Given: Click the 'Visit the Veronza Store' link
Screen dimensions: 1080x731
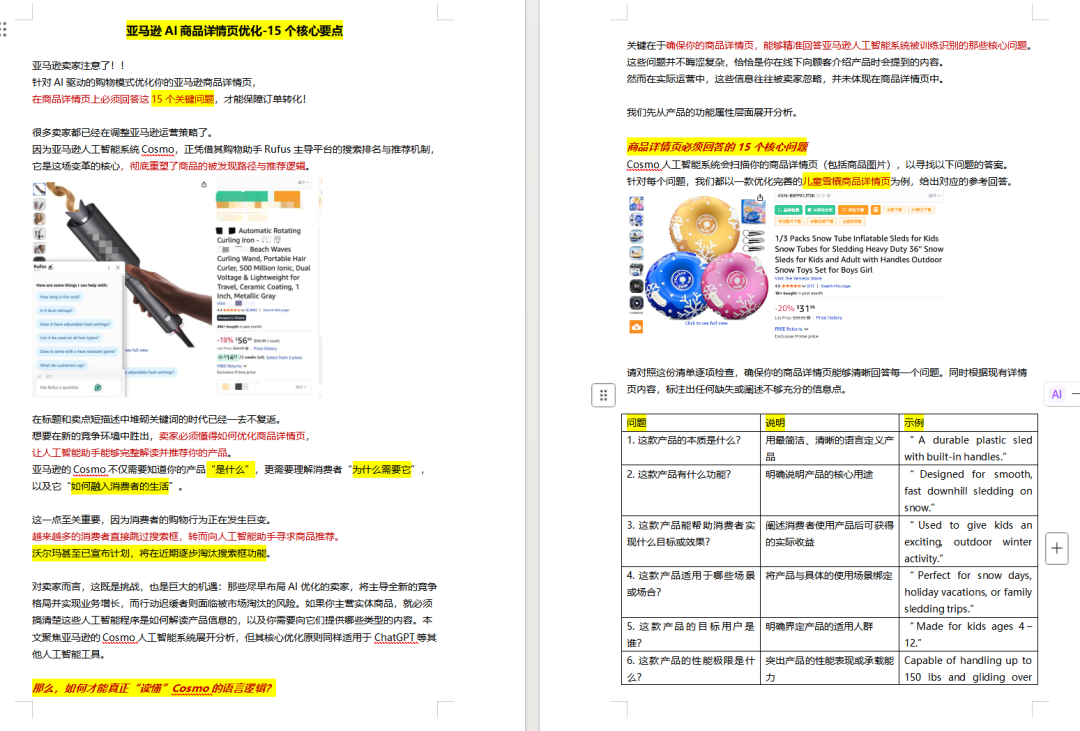Looking at the screenshot, I should tap(801, 278).
